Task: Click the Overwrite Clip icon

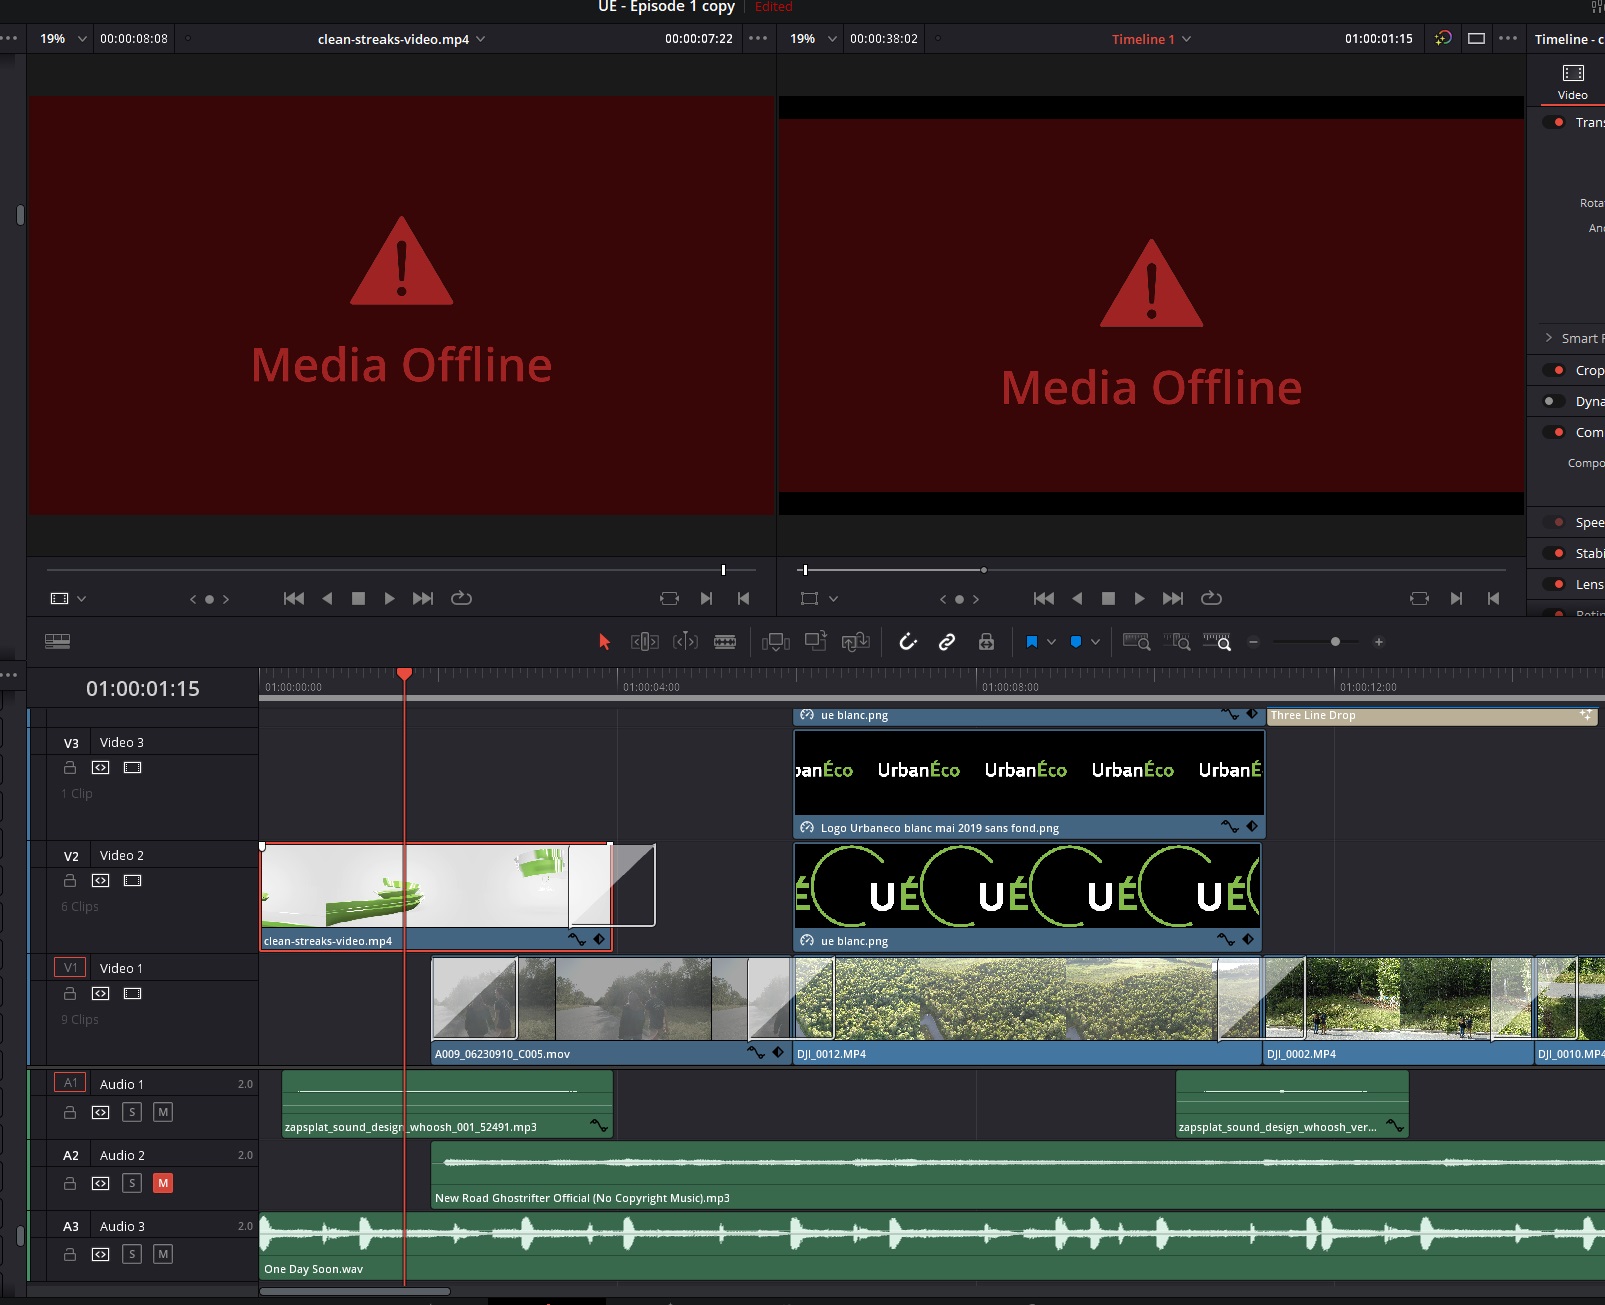Action: [x=816, y=642]
